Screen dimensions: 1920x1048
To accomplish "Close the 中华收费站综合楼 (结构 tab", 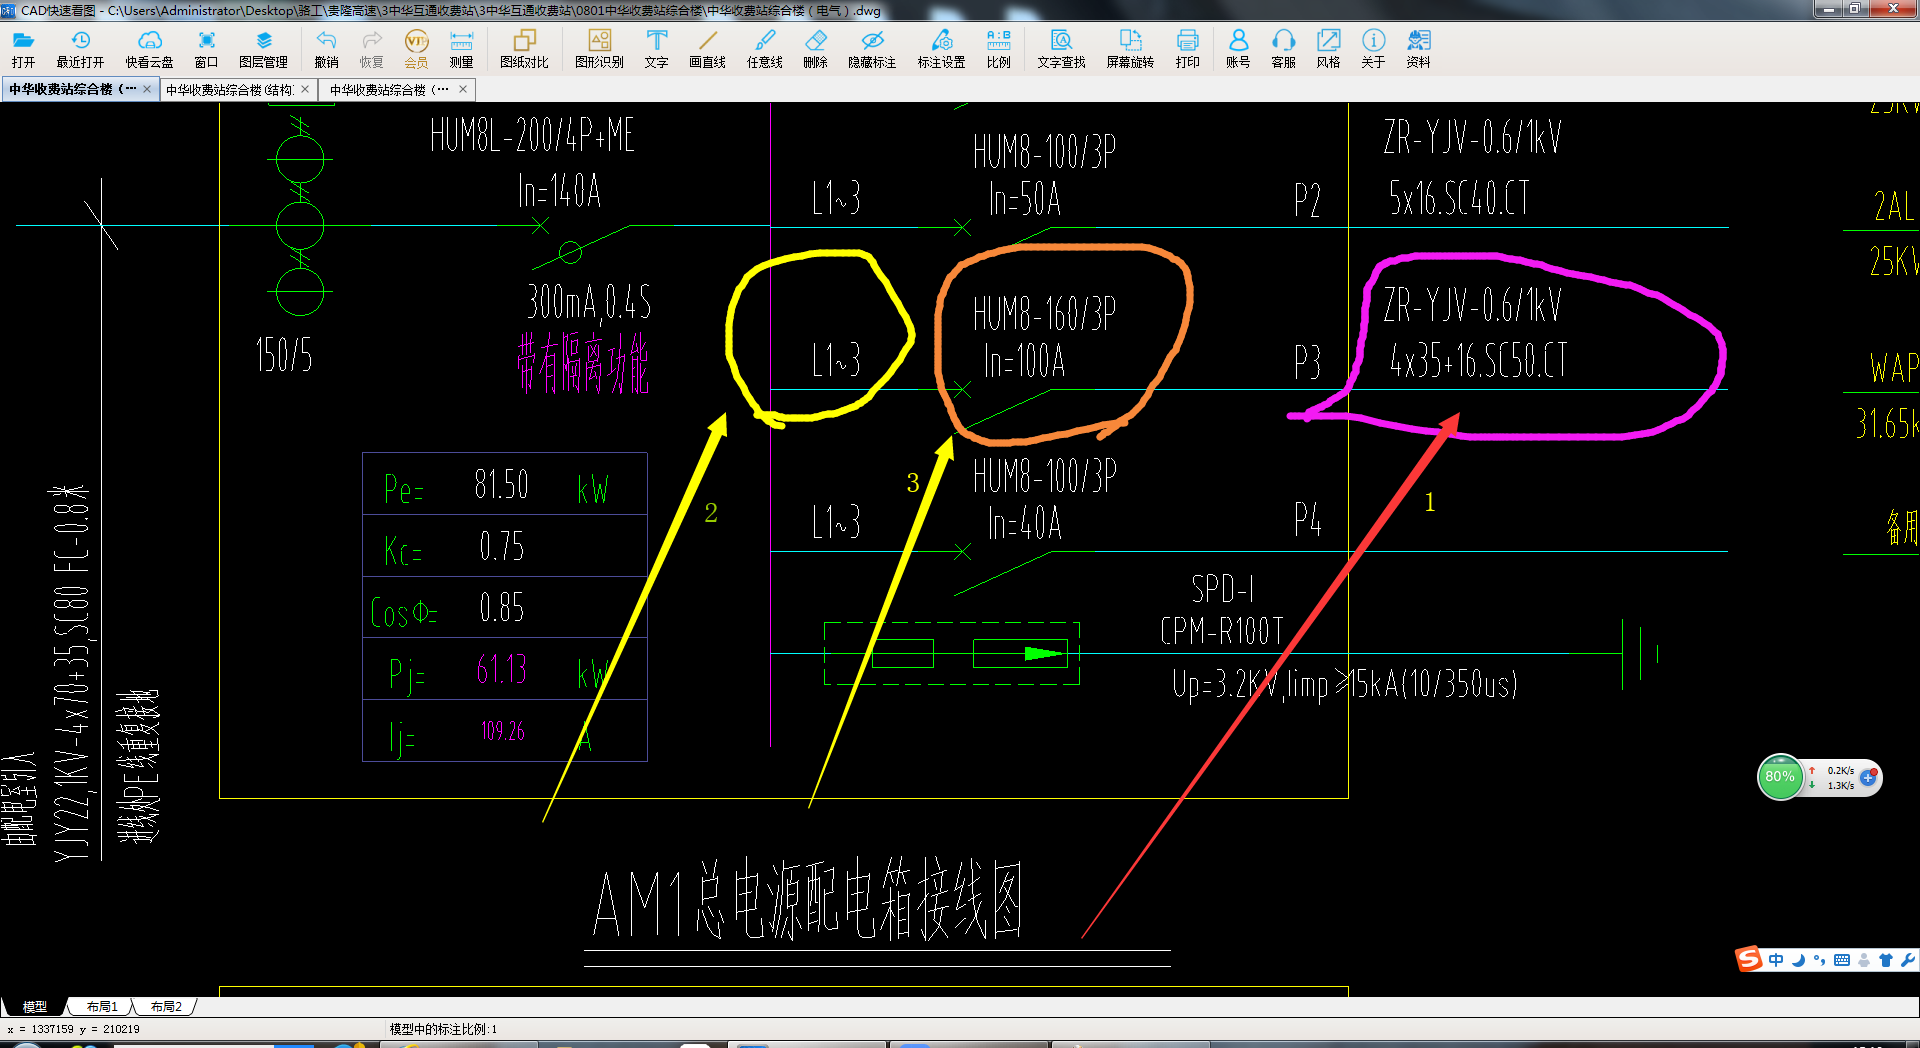I will 305,89.
